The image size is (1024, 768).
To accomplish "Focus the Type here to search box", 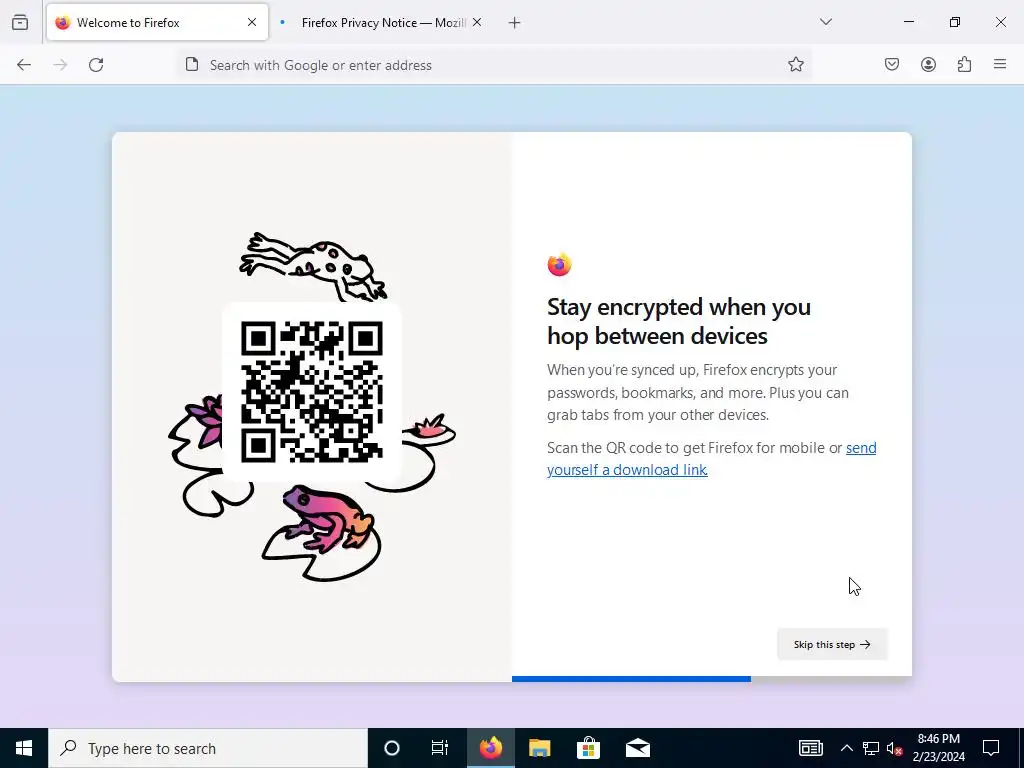I will 208,748.
